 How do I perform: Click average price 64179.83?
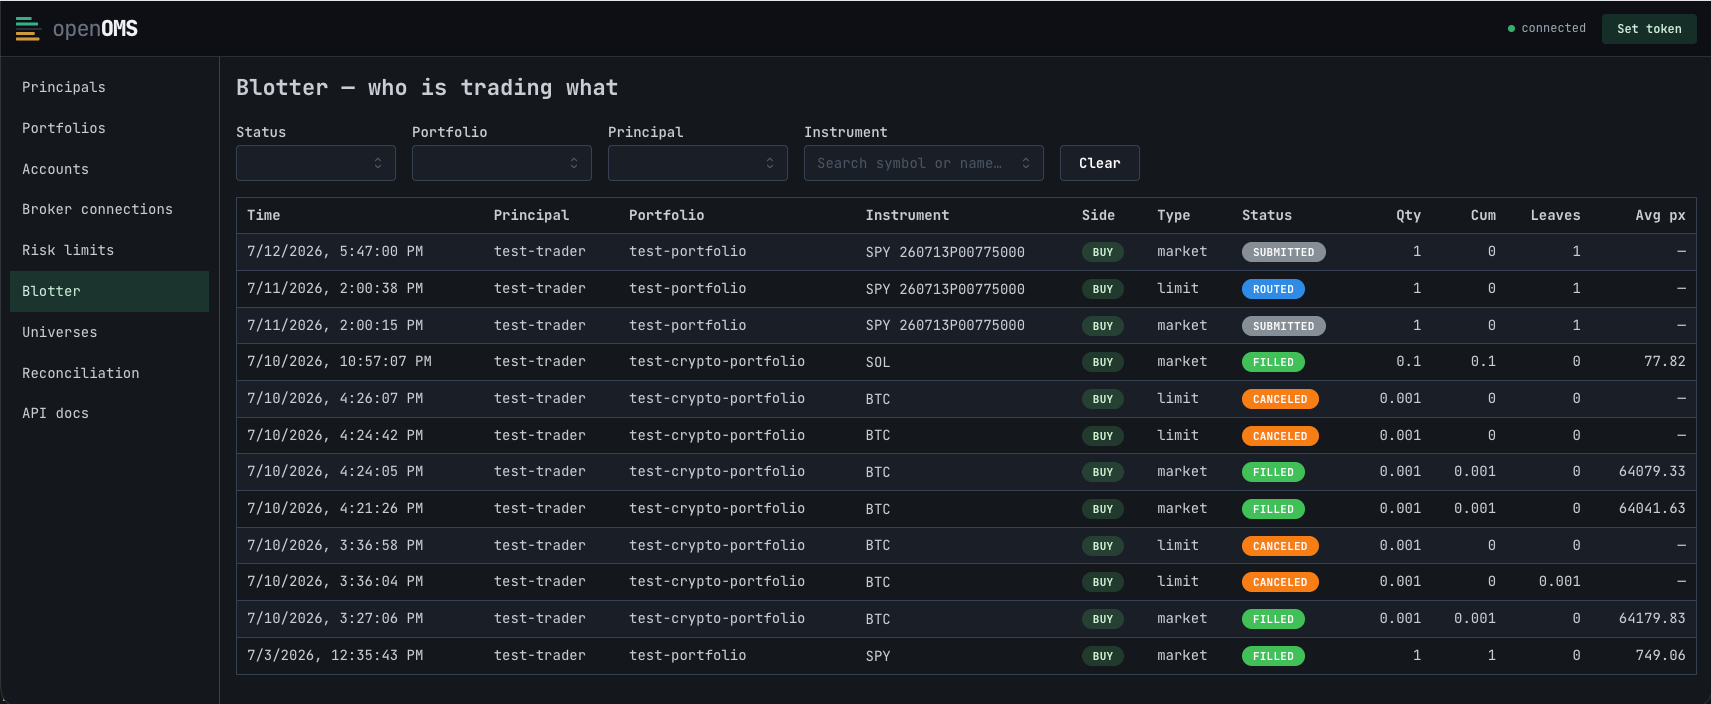point(1652,618)
